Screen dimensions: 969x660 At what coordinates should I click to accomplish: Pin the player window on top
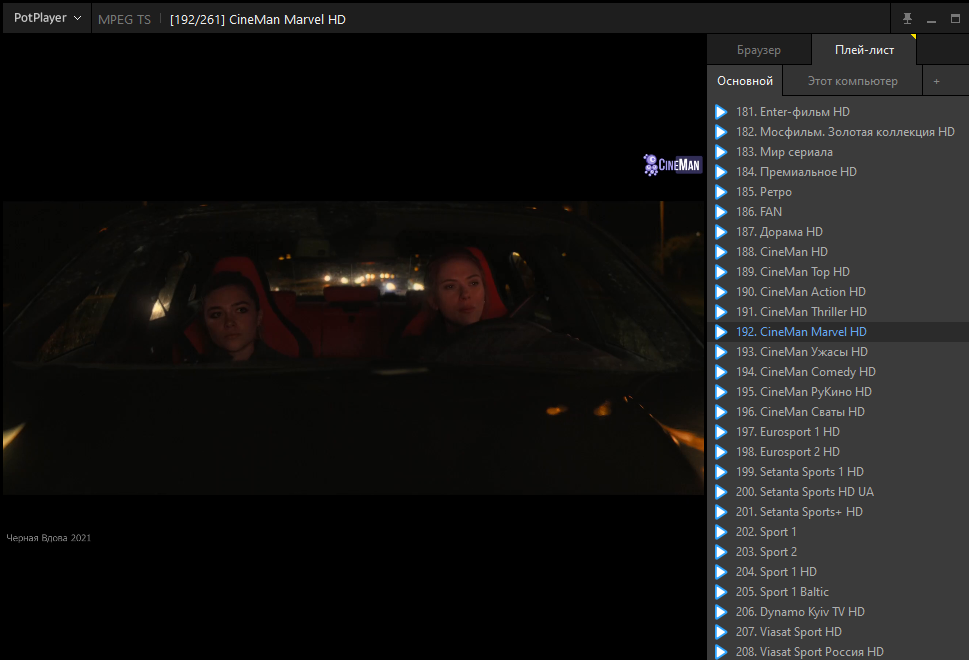(907, 19)
